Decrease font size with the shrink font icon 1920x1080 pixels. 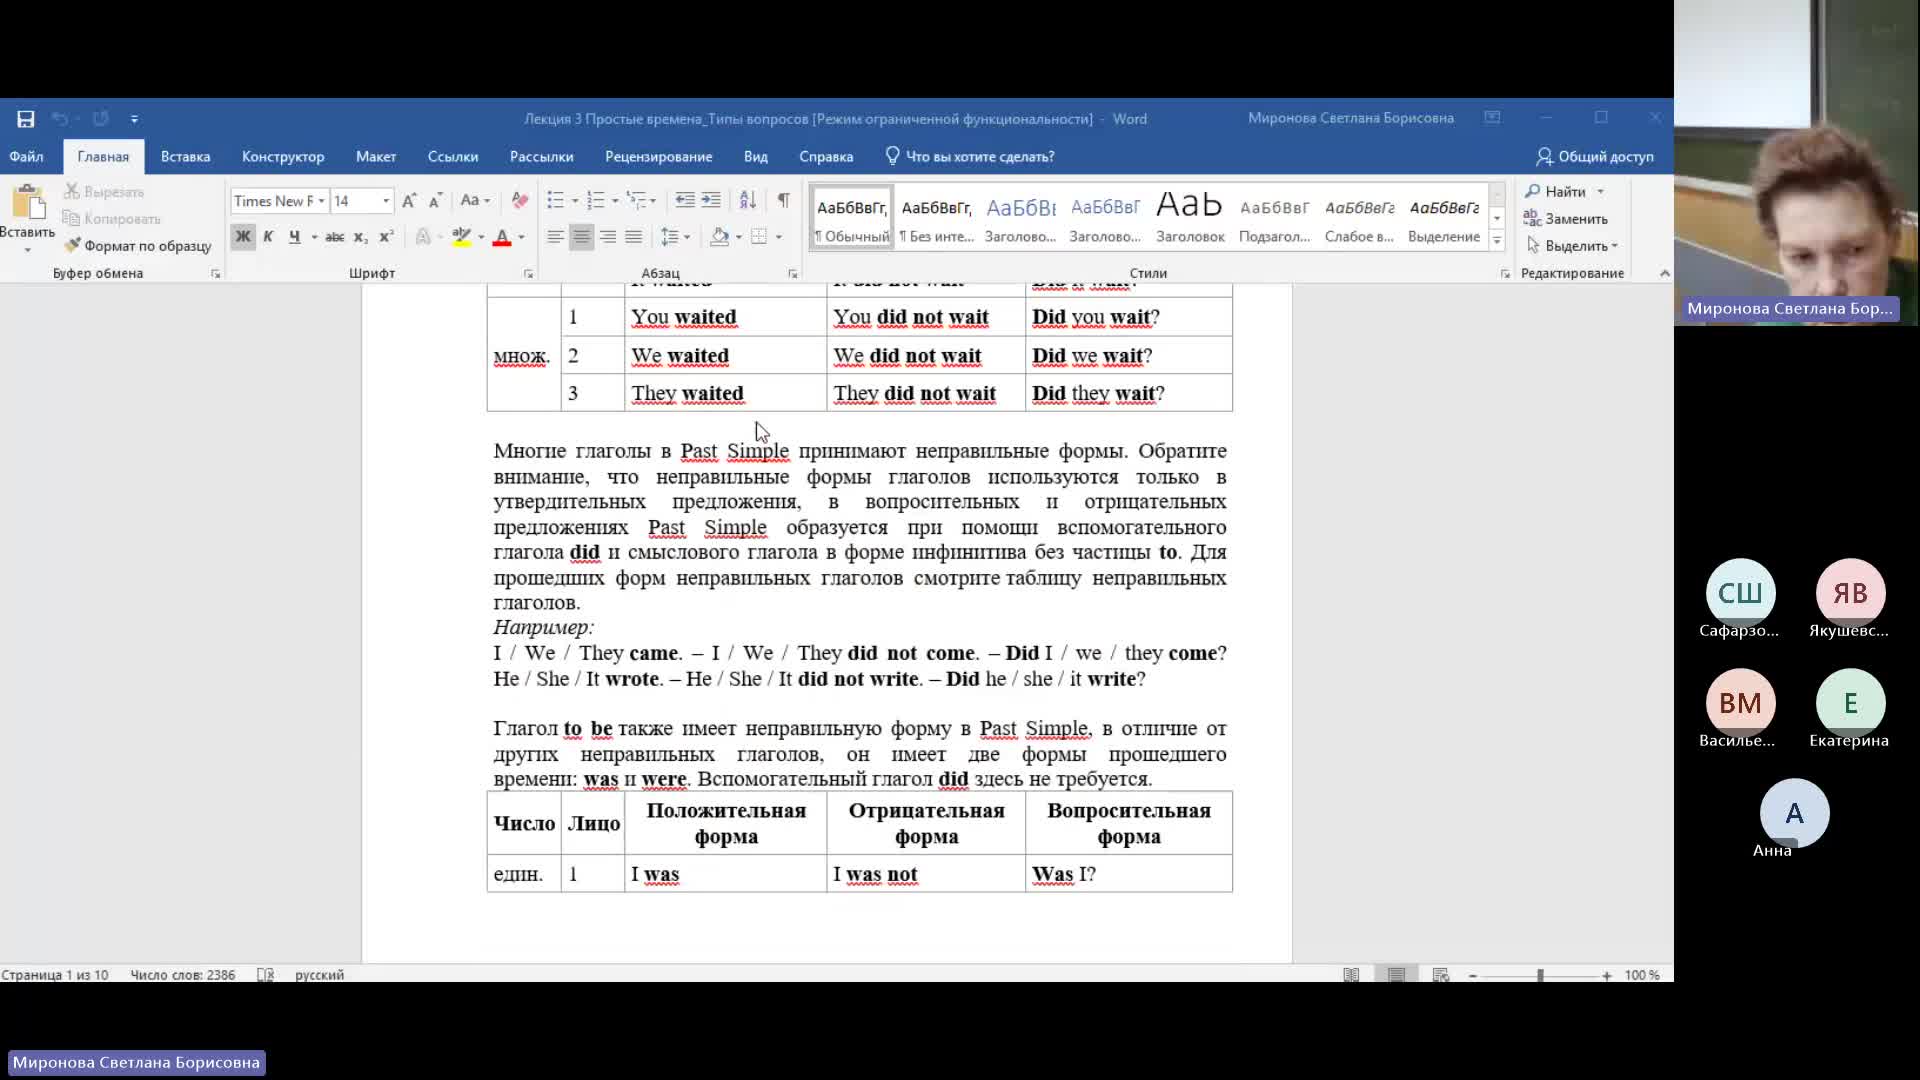tap(435, 201)
